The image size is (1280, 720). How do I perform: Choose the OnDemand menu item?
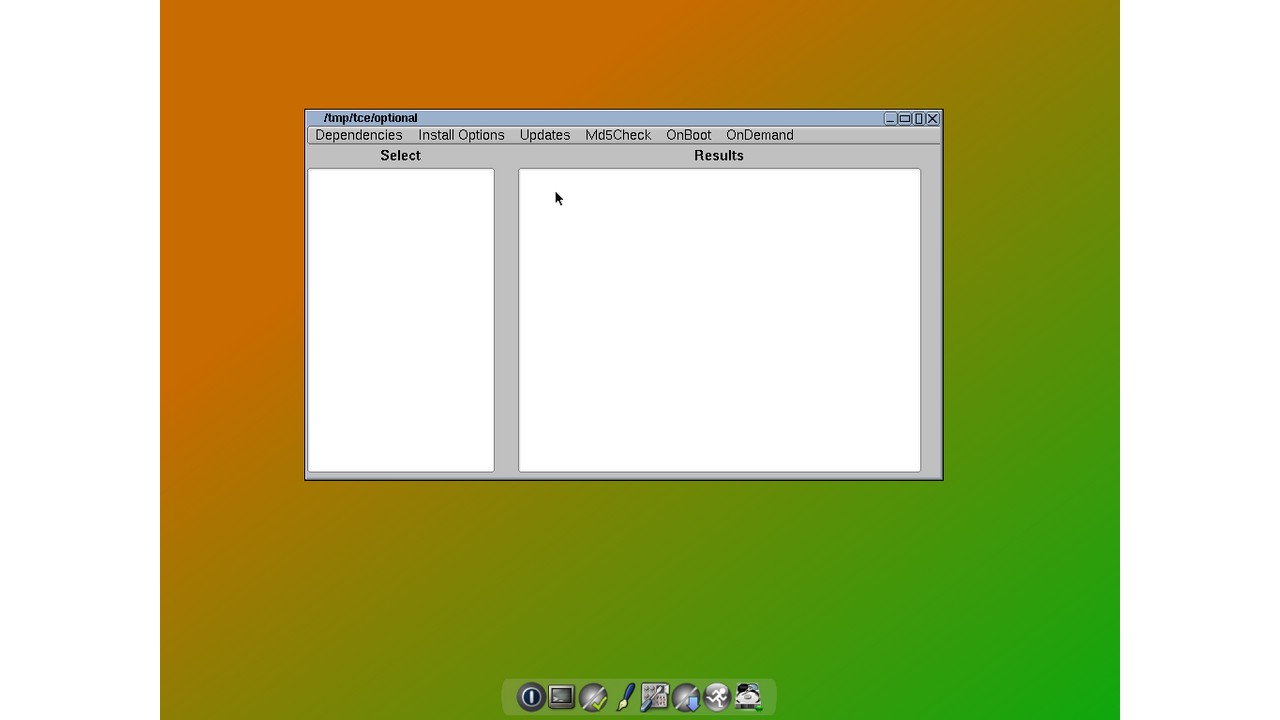(x=759, y=135)
